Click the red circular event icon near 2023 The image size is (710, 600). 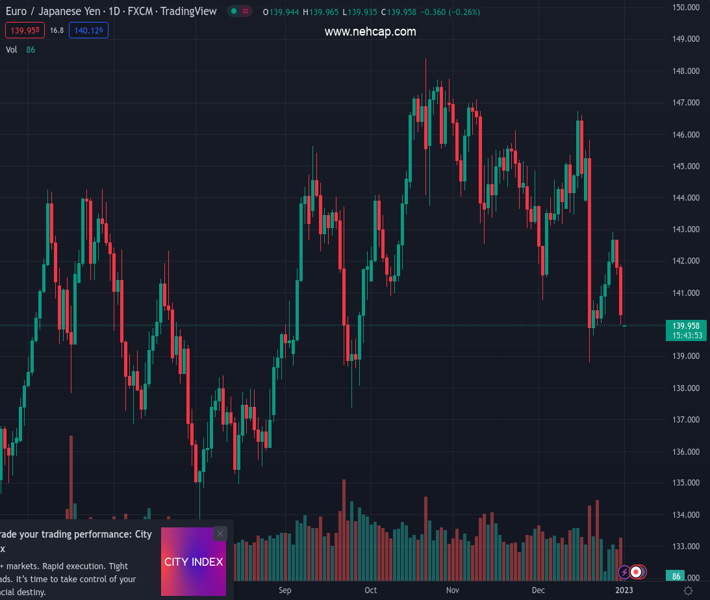[x=636, y=572]
